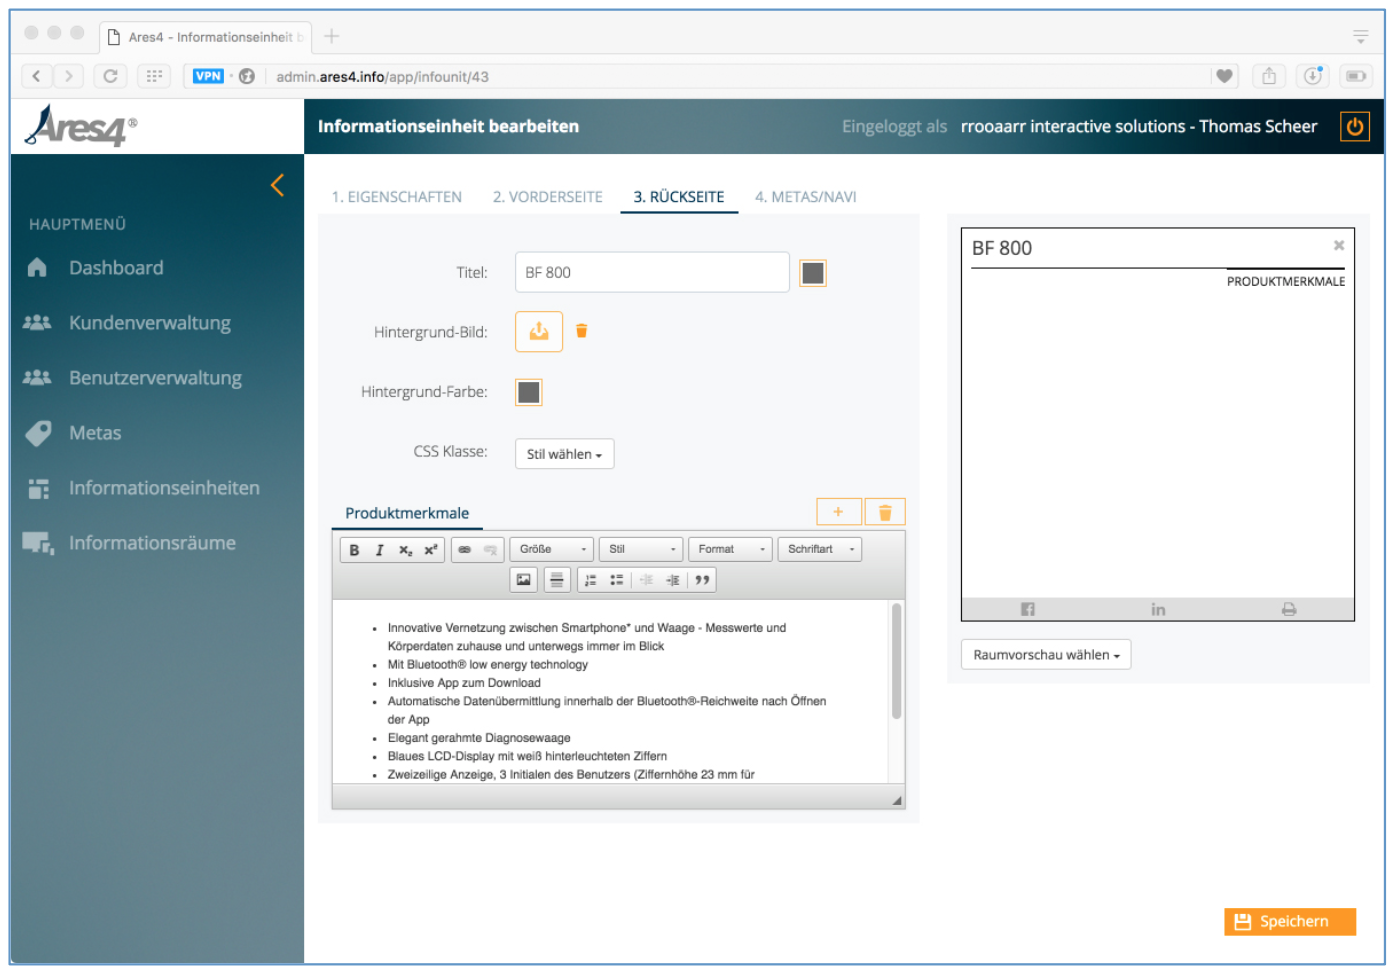Log out using the power icon
Viewport: 1390px width, 970px height.
(1355, 127)
